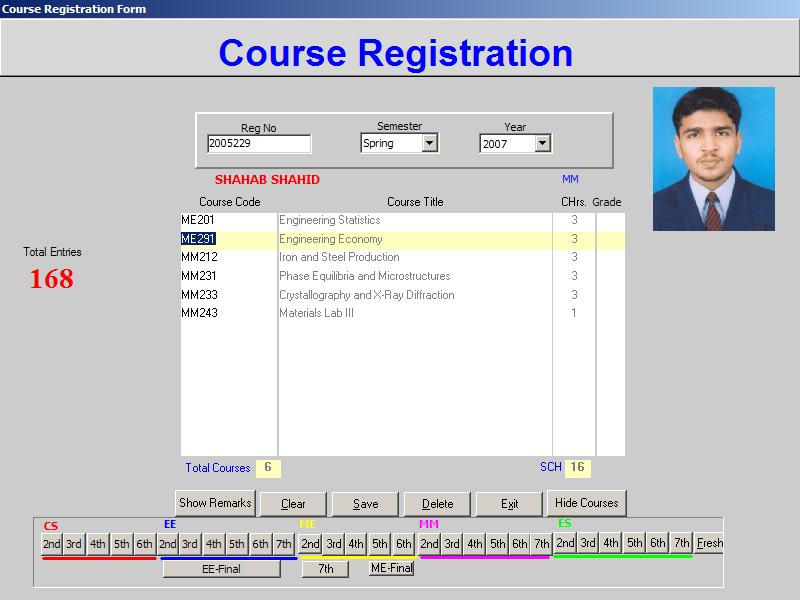Select ME 3rd semester button
This screenshot has height=600, width=800.
coord(334,544)
